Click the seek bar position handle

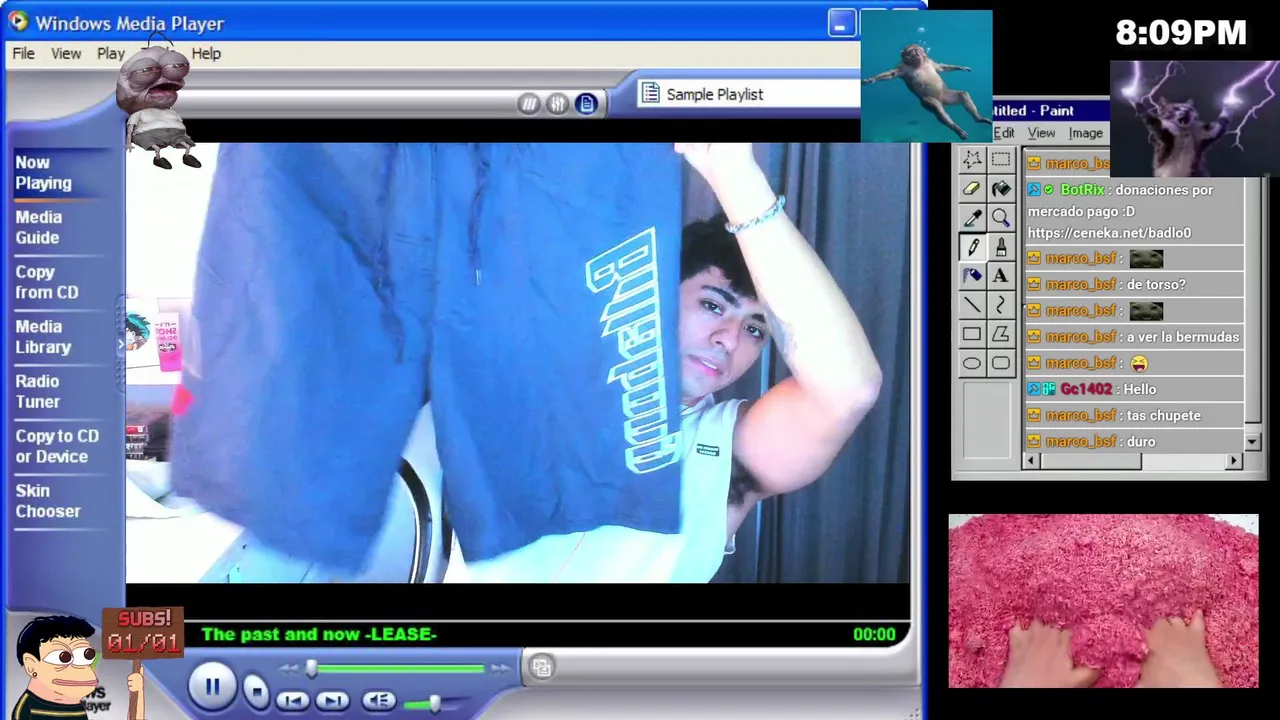(312, 668)
